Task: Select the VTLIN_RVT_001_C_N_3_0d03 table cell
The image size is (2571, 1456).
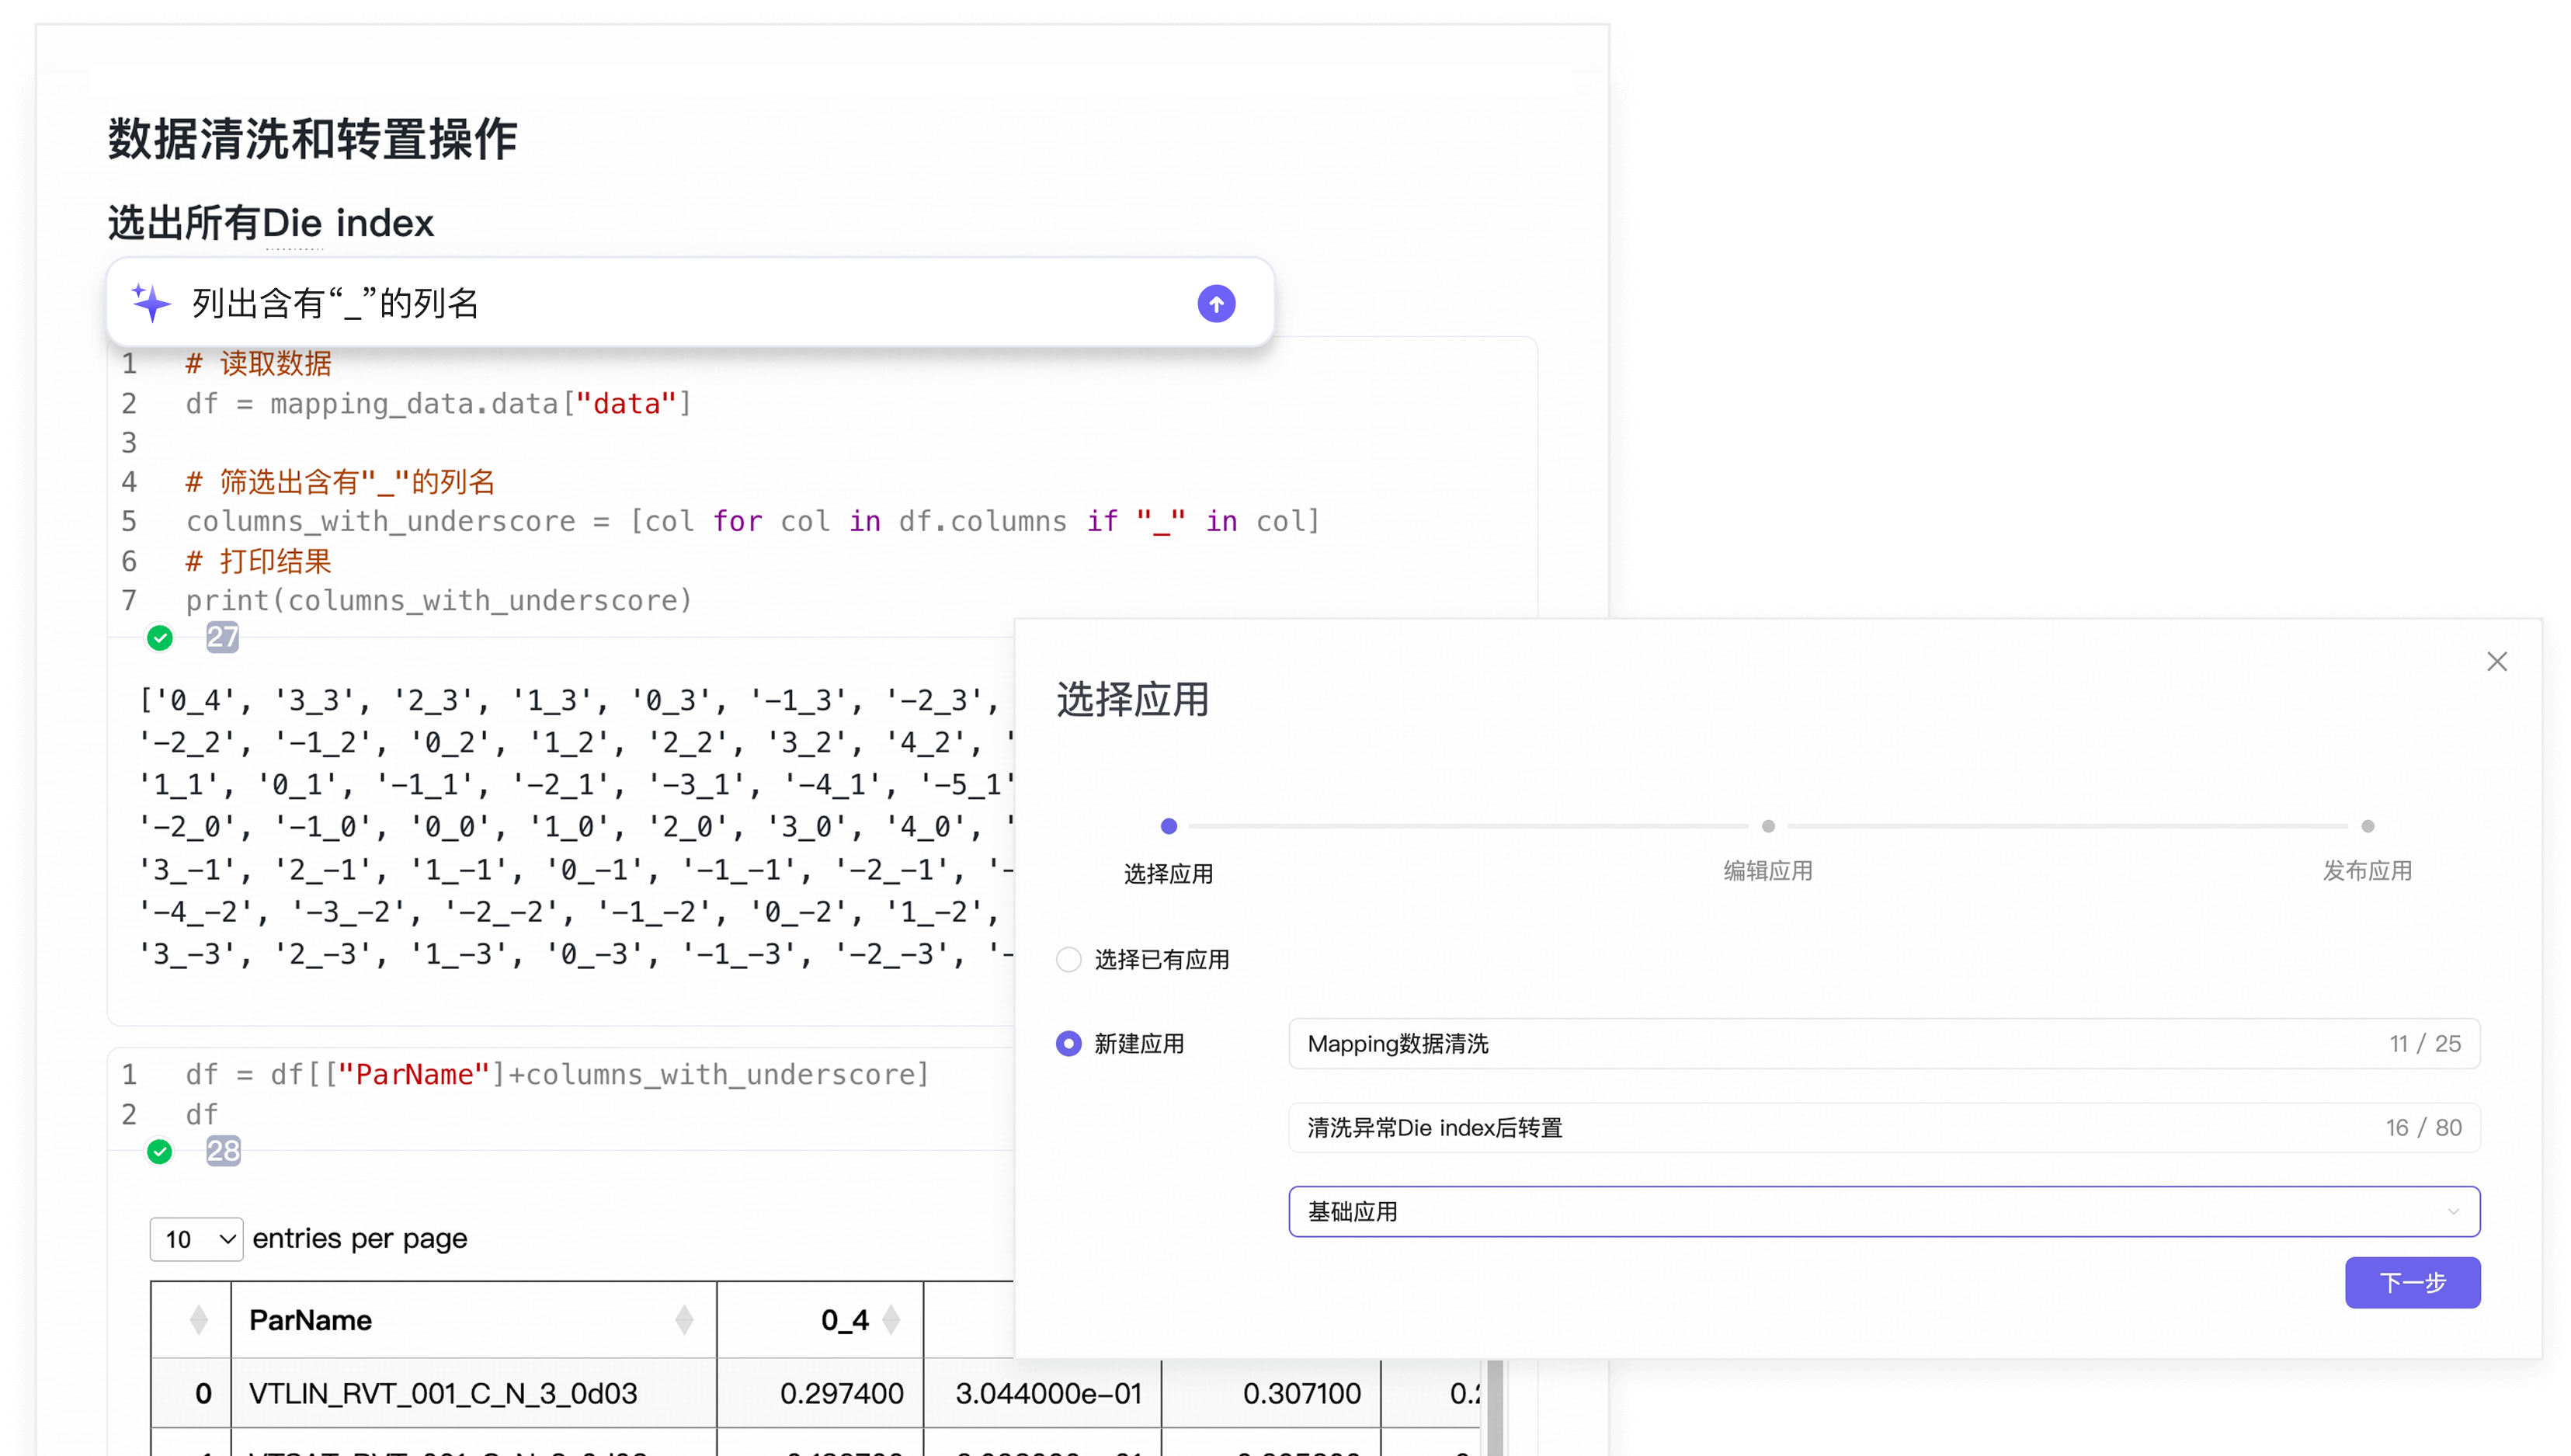Action: [441, 1392]
